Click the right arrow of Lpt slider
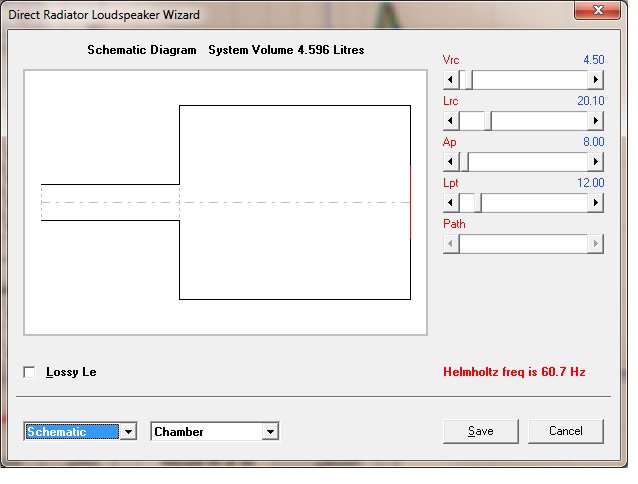638x484 pixels. [595, 203]
